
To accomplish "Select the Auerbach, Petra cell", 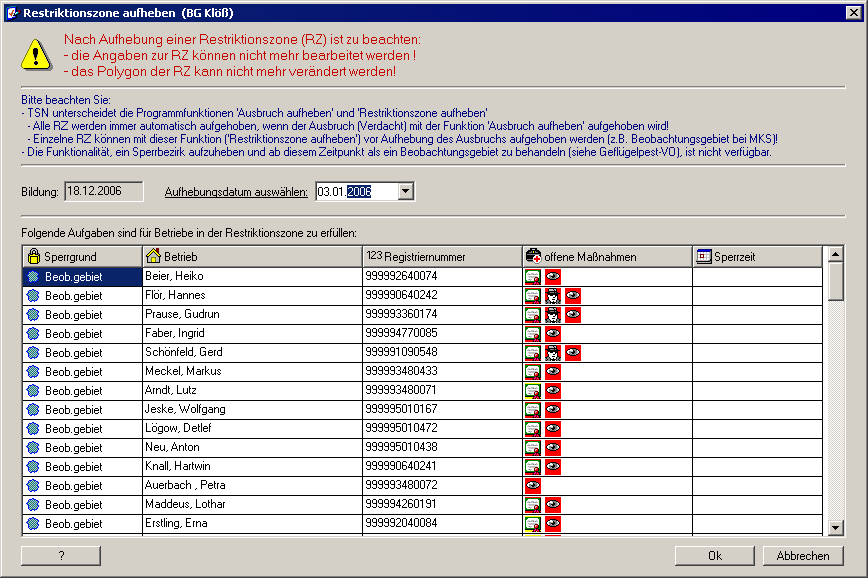I will click(252, 486).
